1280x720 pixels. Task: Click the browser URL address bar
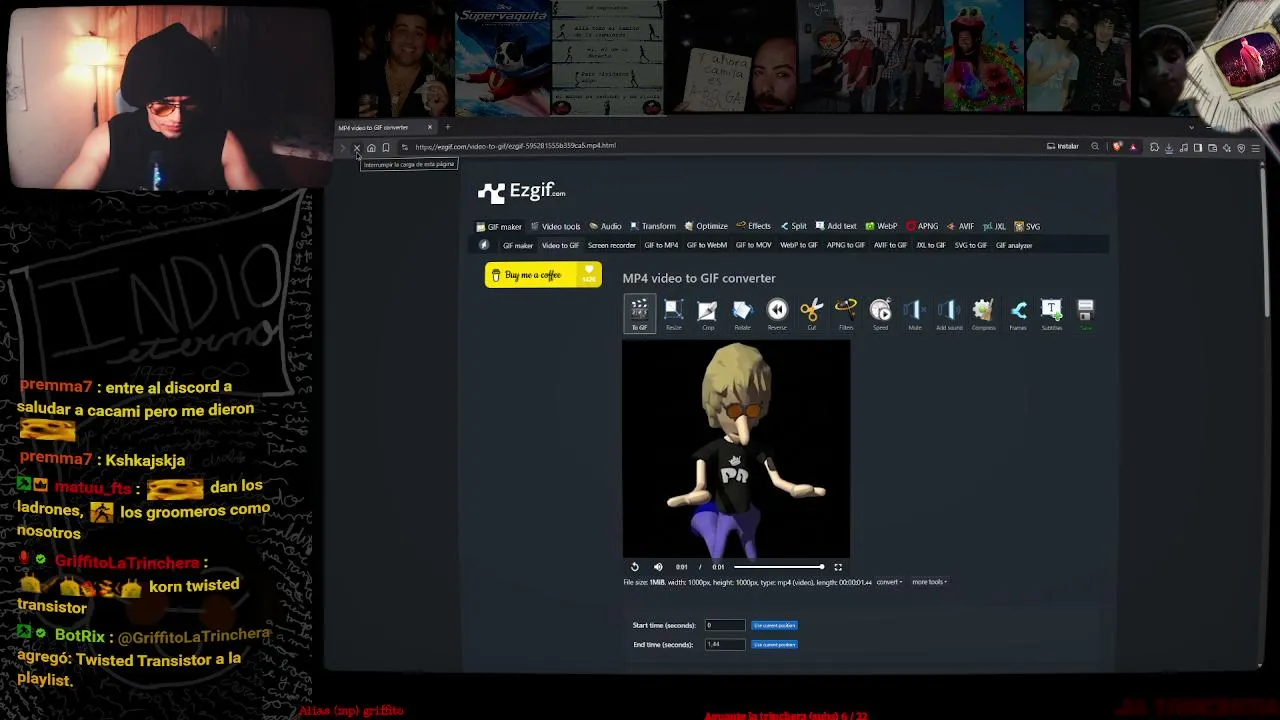tap(720, 146)
